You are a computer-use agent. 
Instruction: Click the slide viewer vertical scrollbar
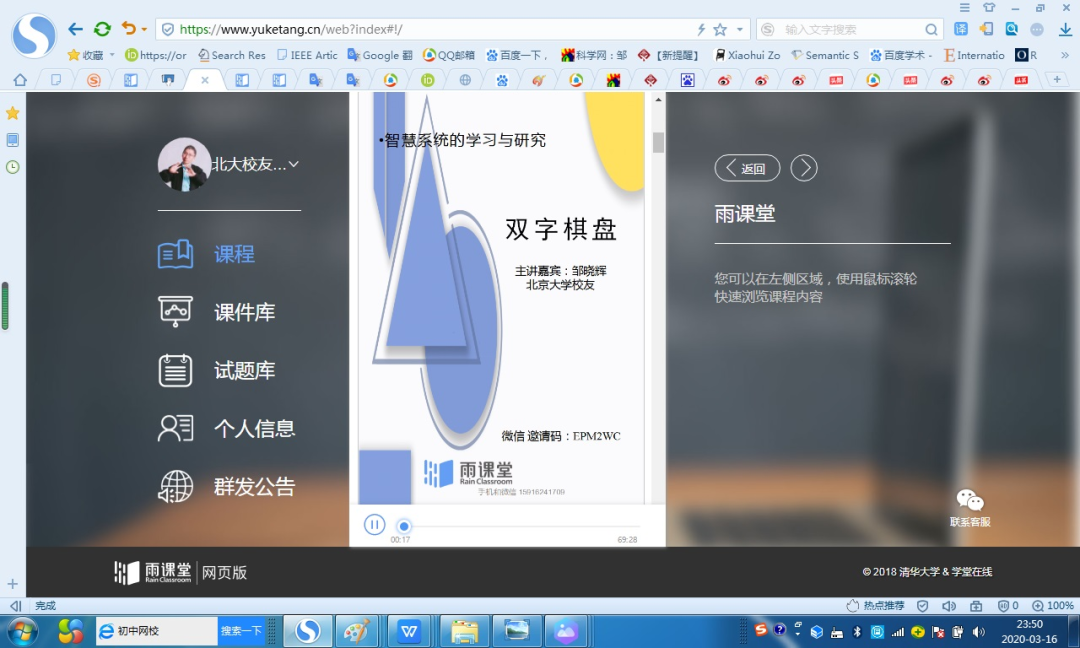(658, 143)
